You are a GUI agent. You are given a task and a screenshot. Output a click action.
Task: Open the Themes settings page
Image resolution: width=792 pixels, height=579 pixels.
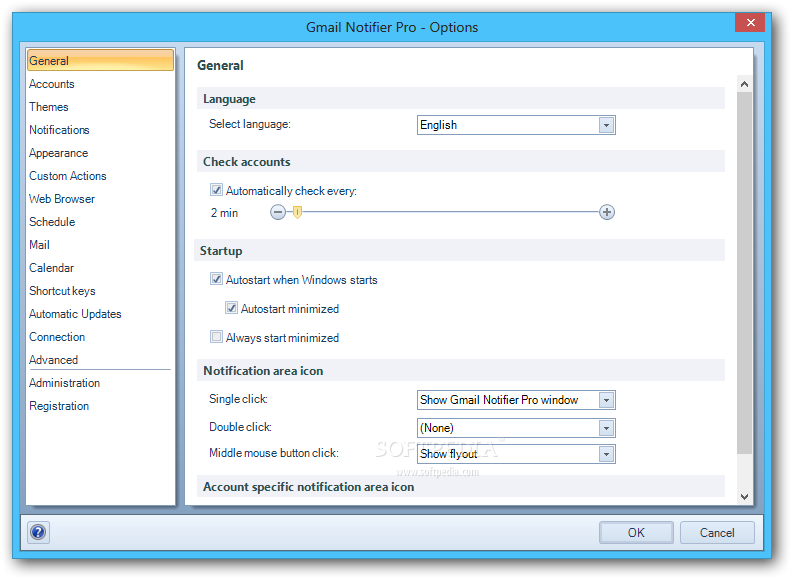(x=48, y=107)
